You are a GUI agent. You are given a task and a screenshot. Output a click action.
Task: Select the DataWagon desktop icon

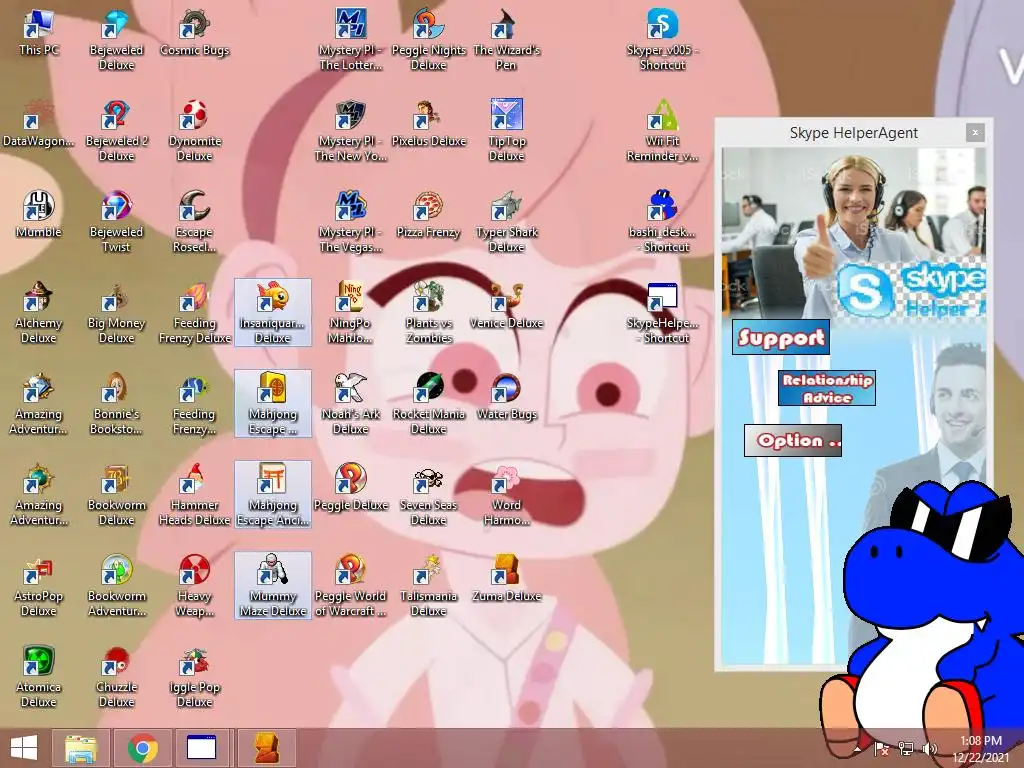click(x=38, y=123)
